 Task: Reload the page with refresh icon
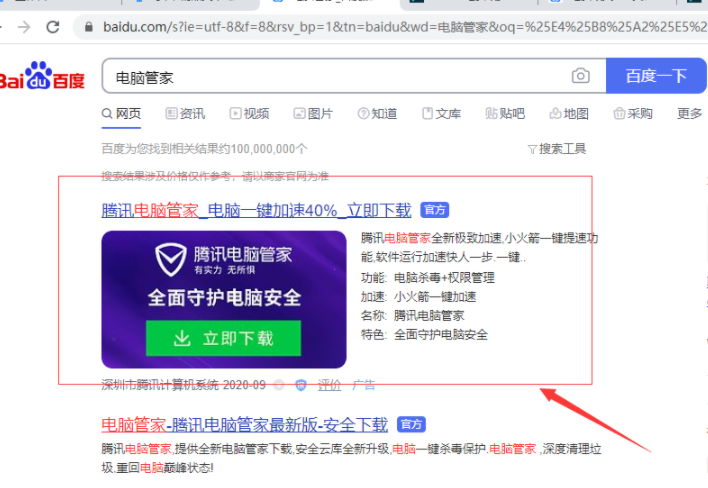click(53, 27)
